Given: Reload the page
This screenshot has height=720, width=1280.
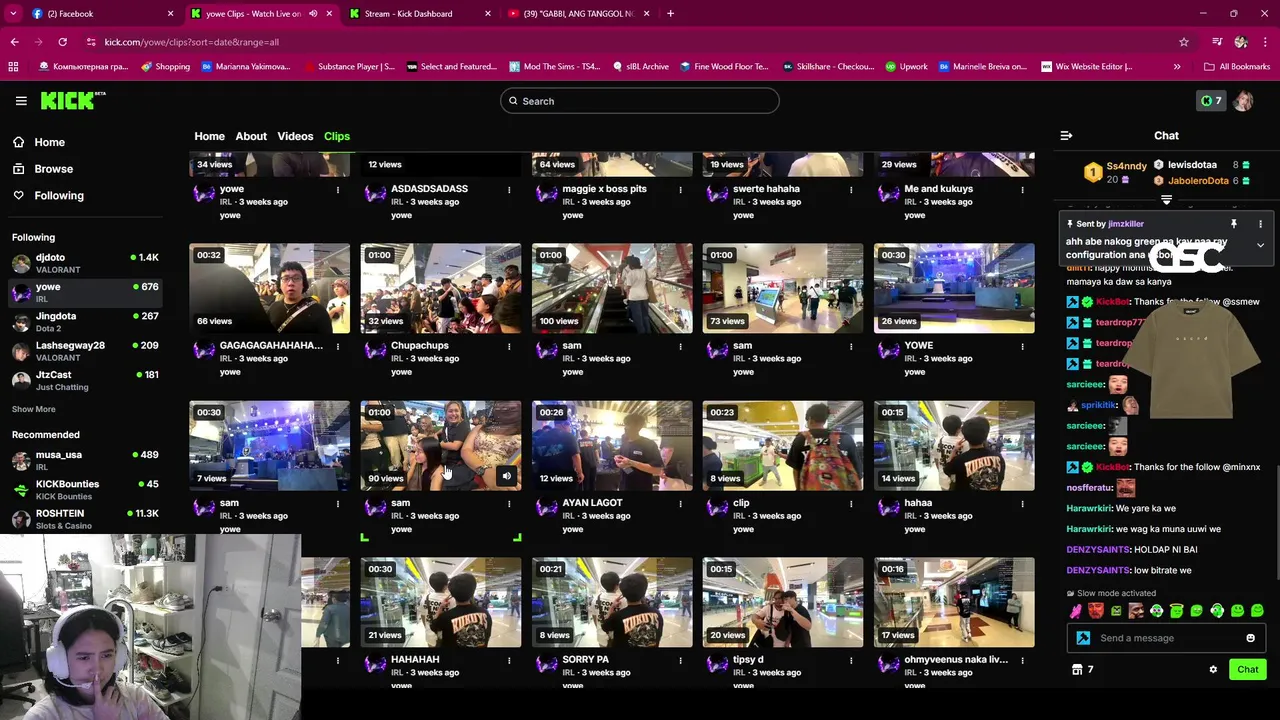Looking at the screenshot, I should coord(62,42).
